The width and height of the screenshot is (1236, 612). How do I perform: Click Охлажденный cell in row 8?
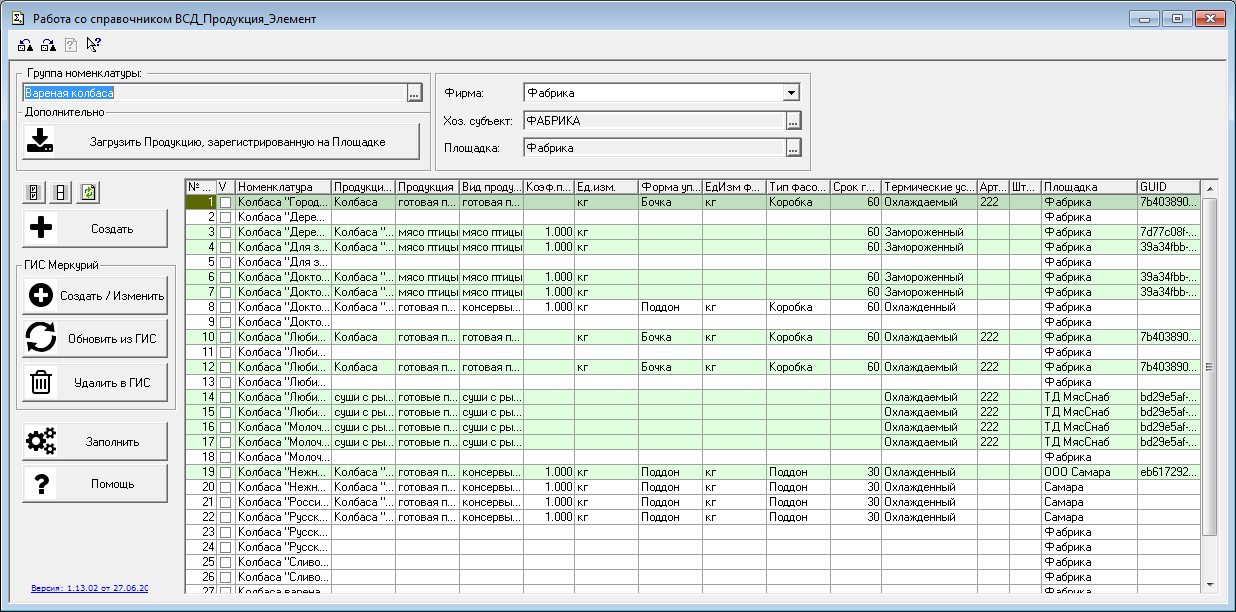929,307
